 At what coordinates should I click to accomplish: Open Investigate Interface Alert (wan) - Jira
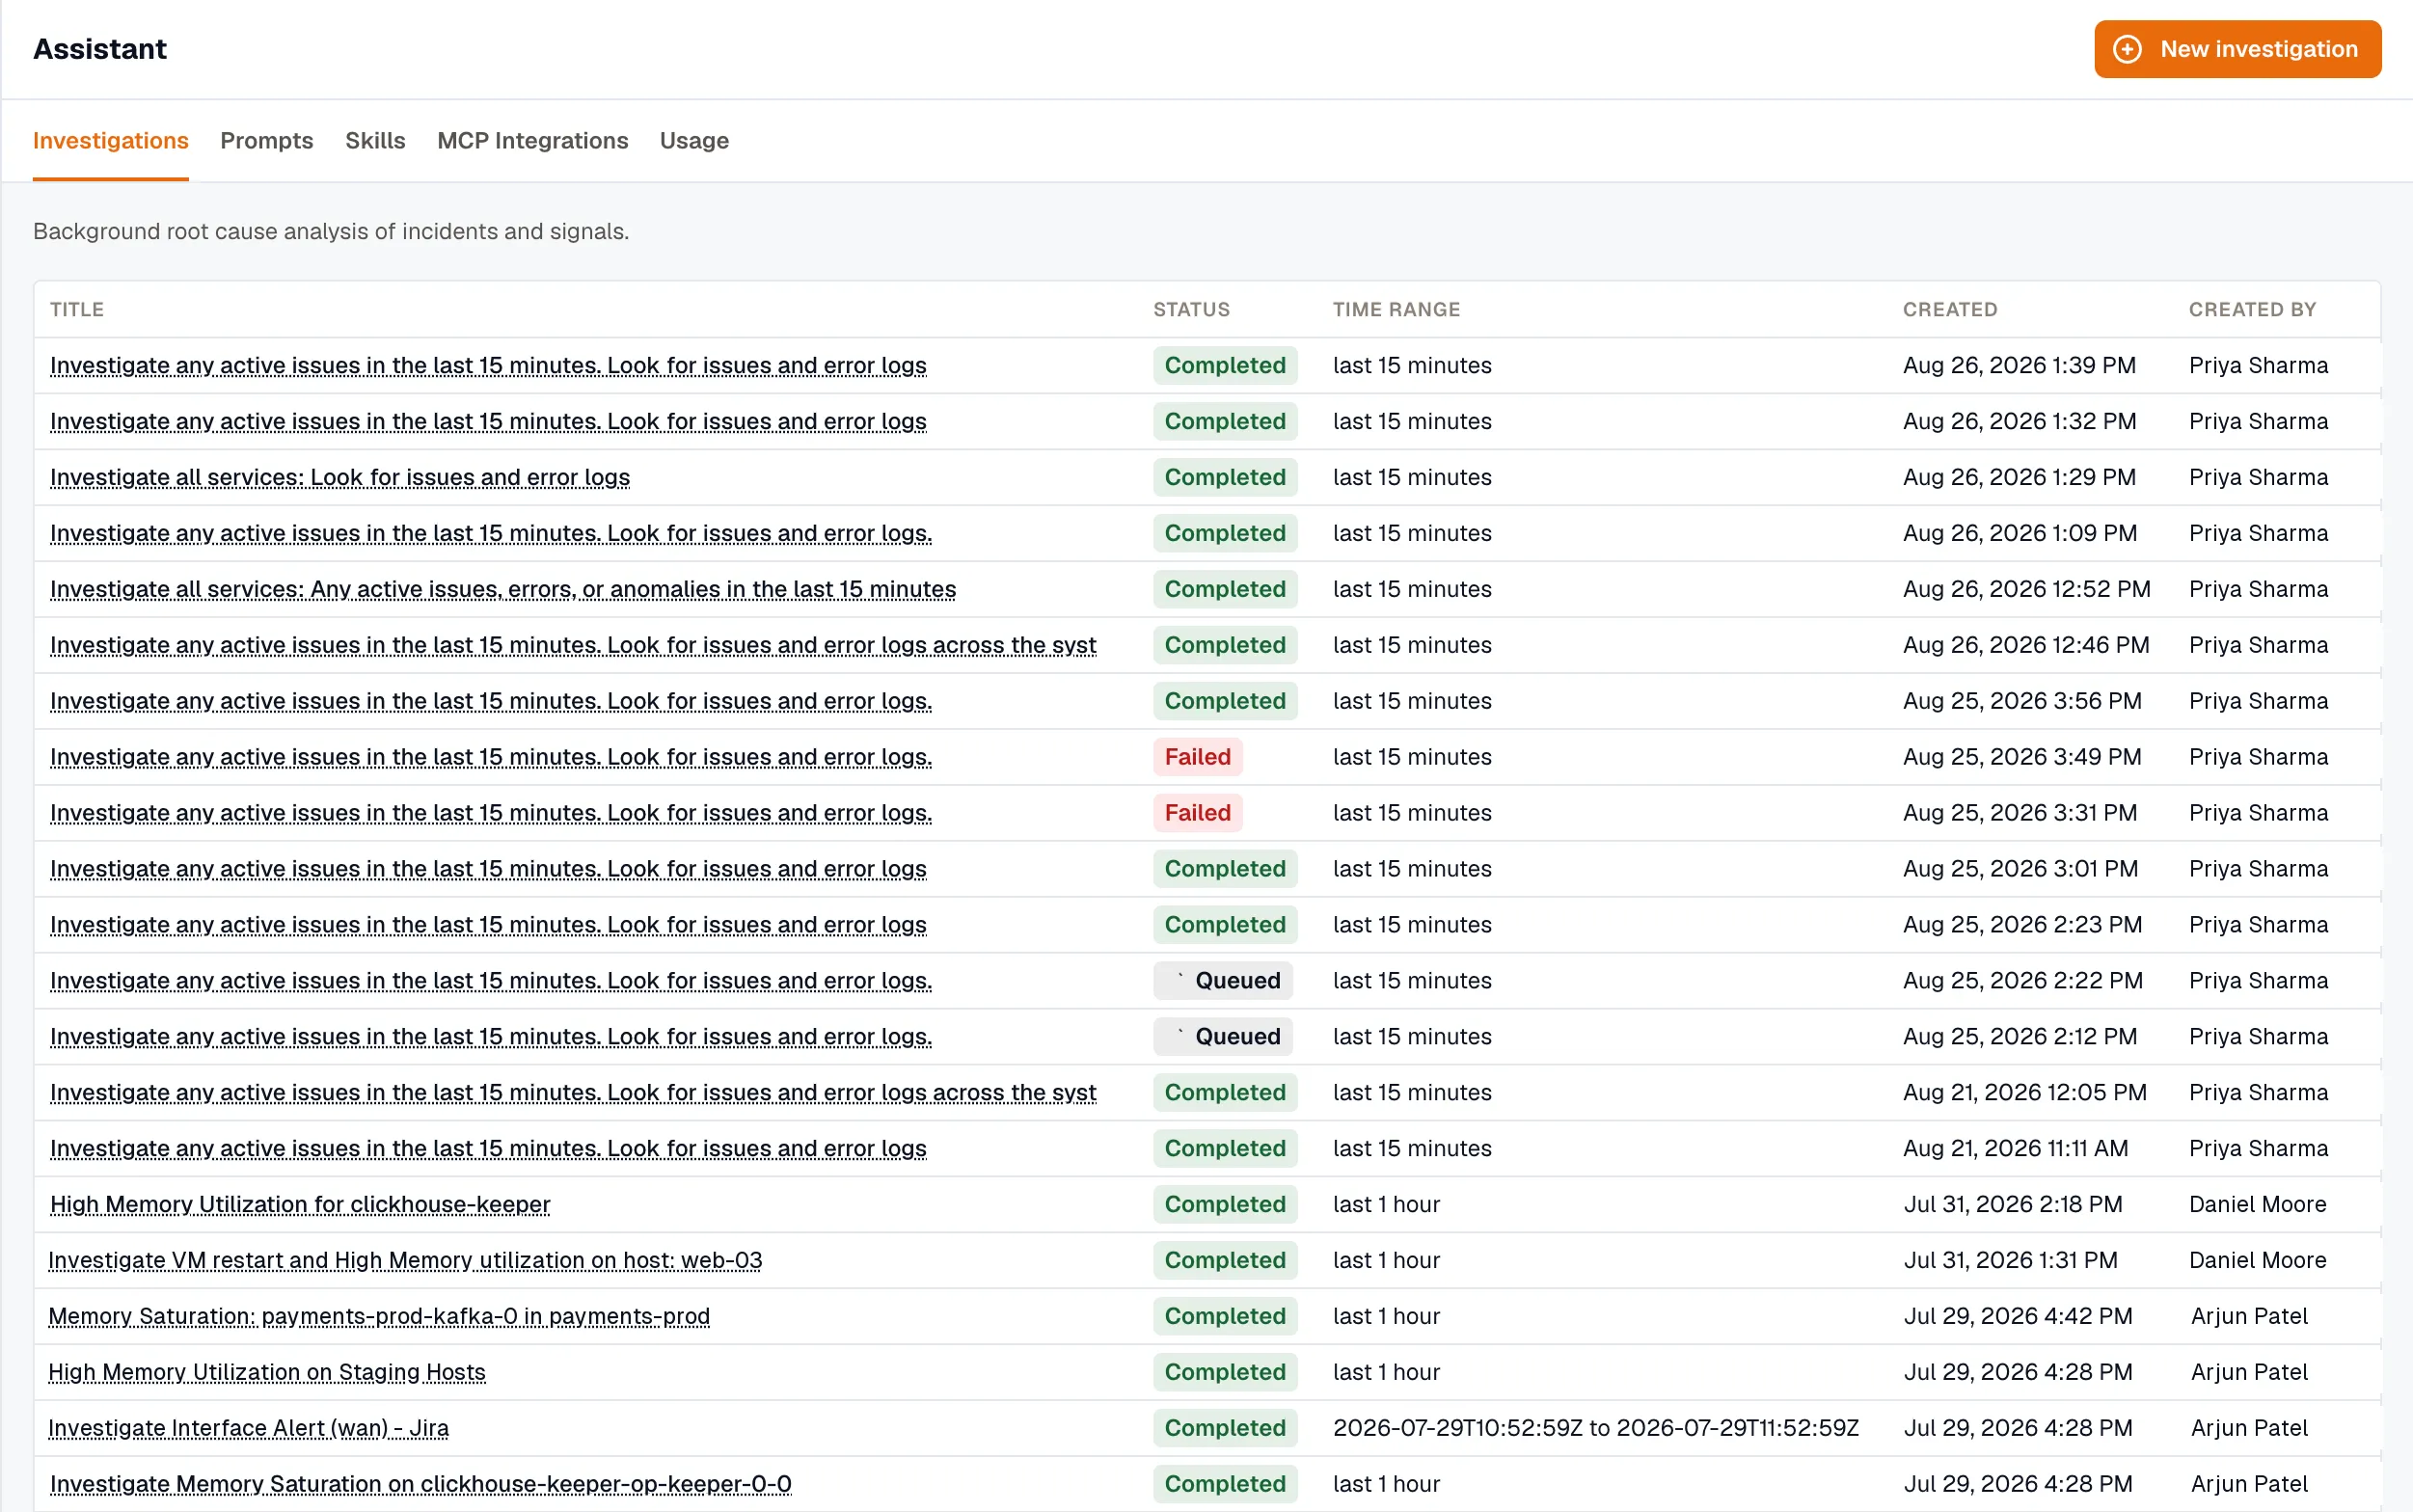tap(249, 1429)
